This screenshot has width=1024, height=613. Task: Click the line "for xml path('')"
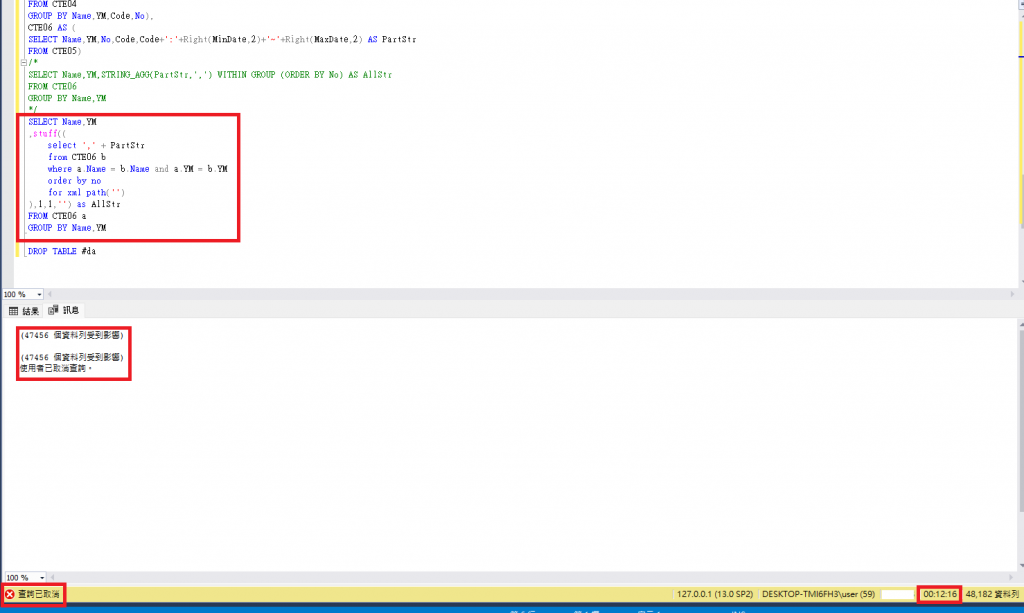[x=86, y=192]
